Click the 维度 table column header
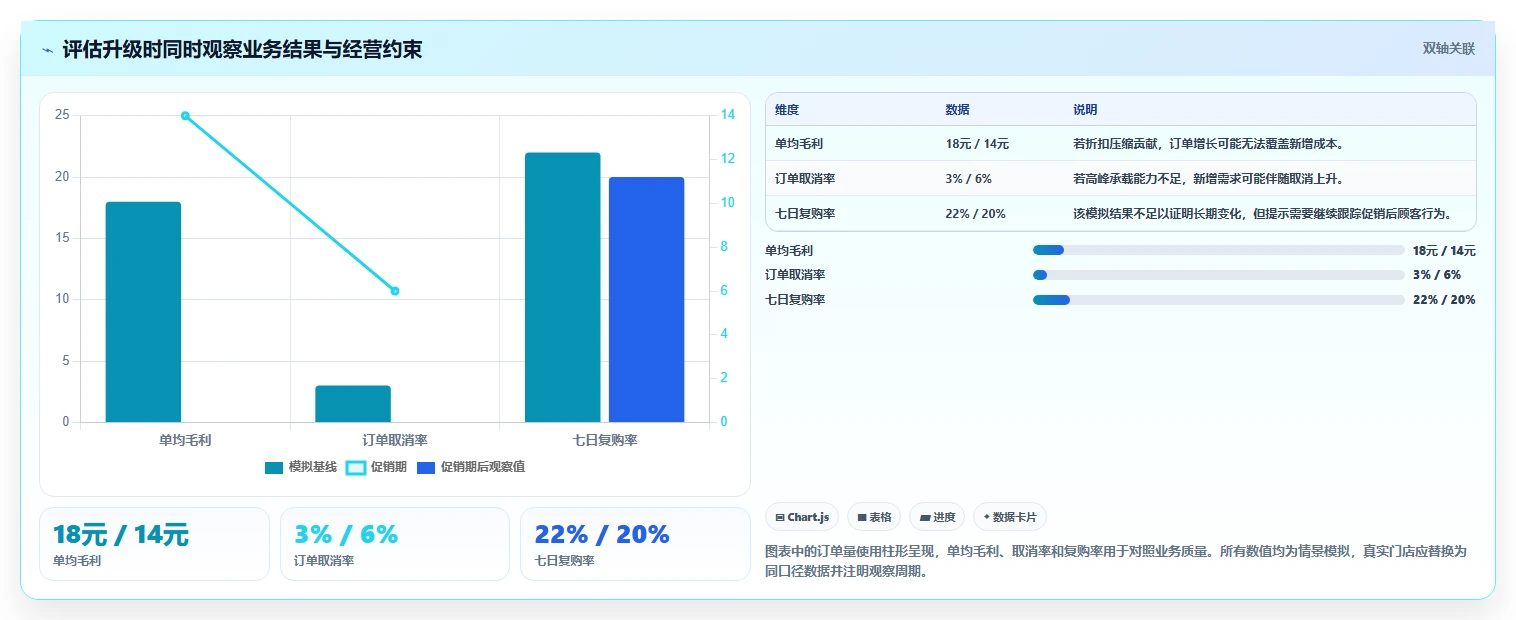 787,110
